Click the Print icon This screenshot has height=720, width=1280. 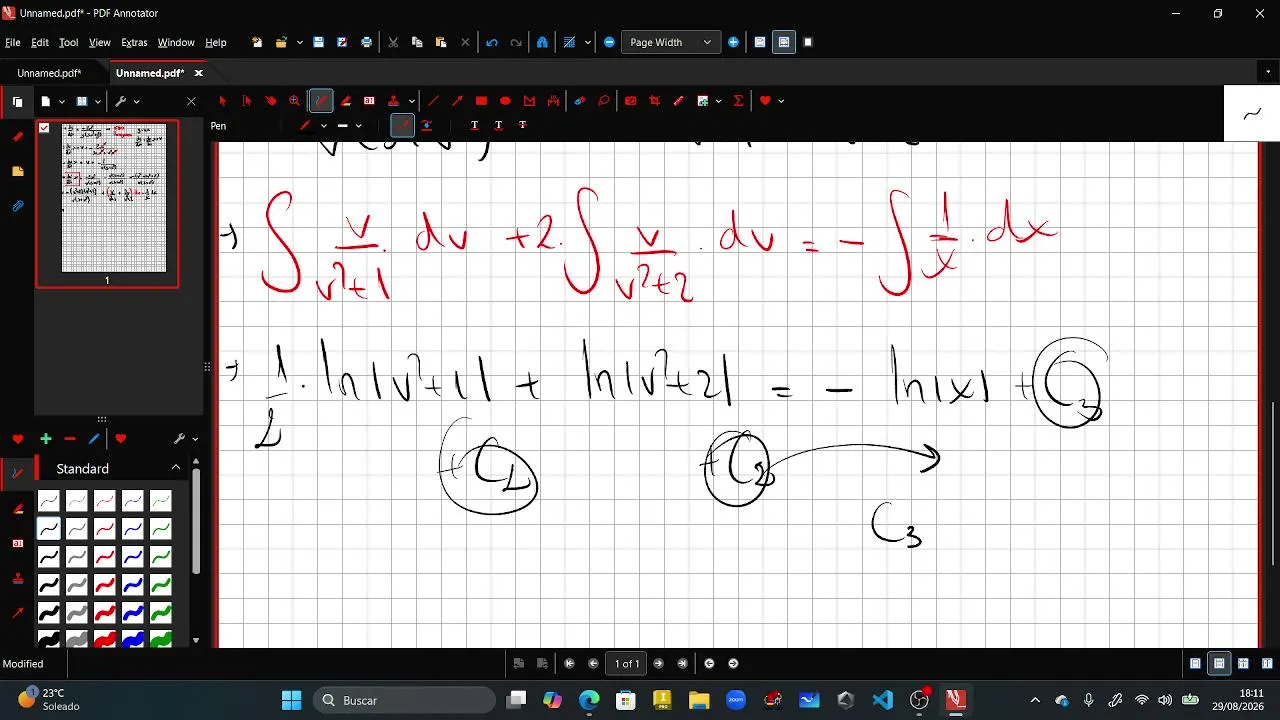[366, 42]
